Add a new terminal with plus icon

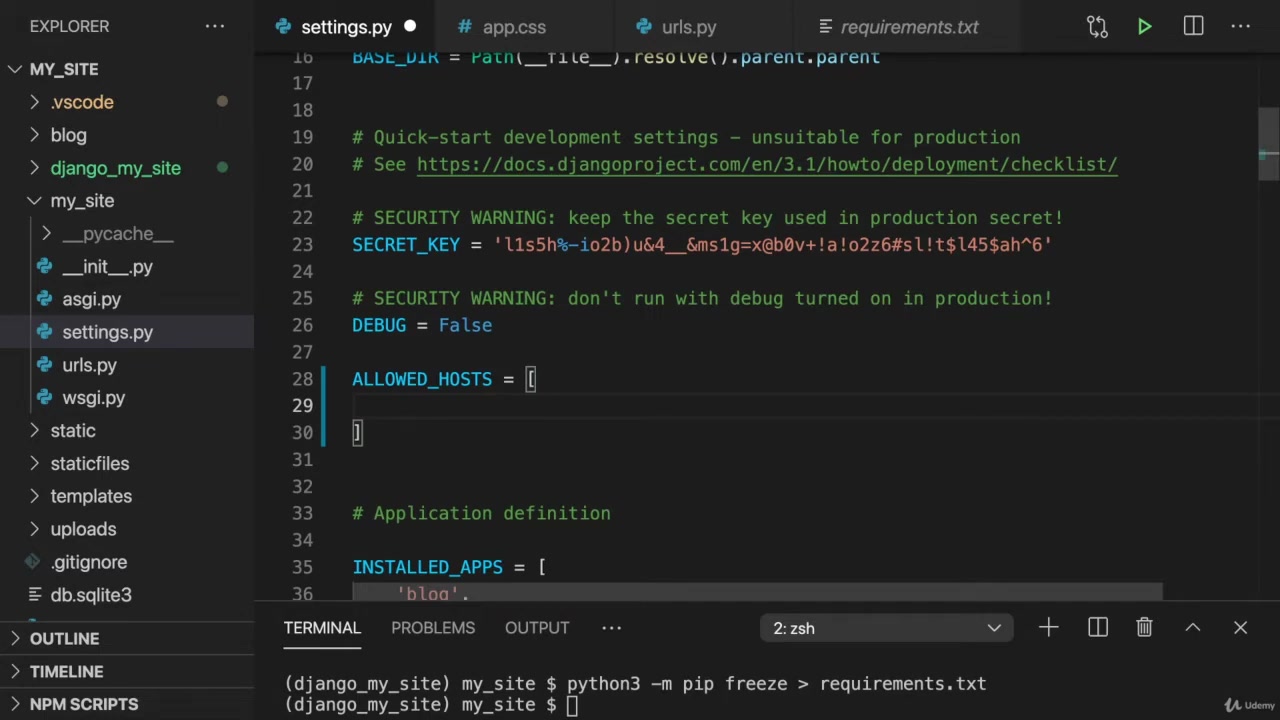point(1048,628)
